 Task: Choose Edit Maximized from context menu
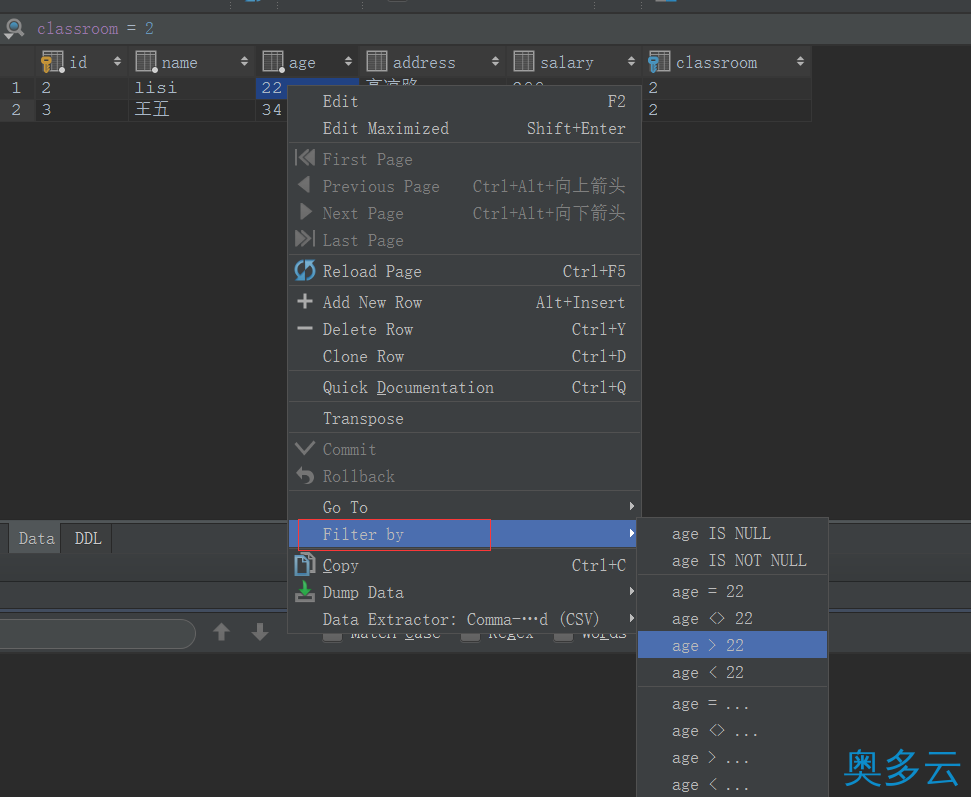tap(464, 128)
